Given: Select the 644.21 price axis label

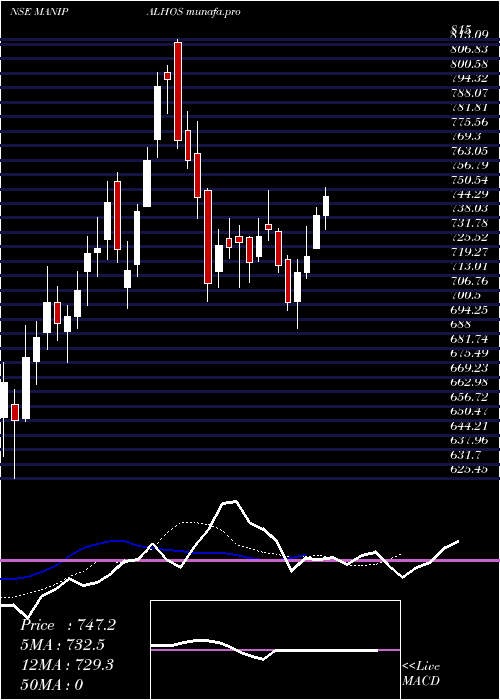Looking at the screenshot, I should click(x=469, y=426).
